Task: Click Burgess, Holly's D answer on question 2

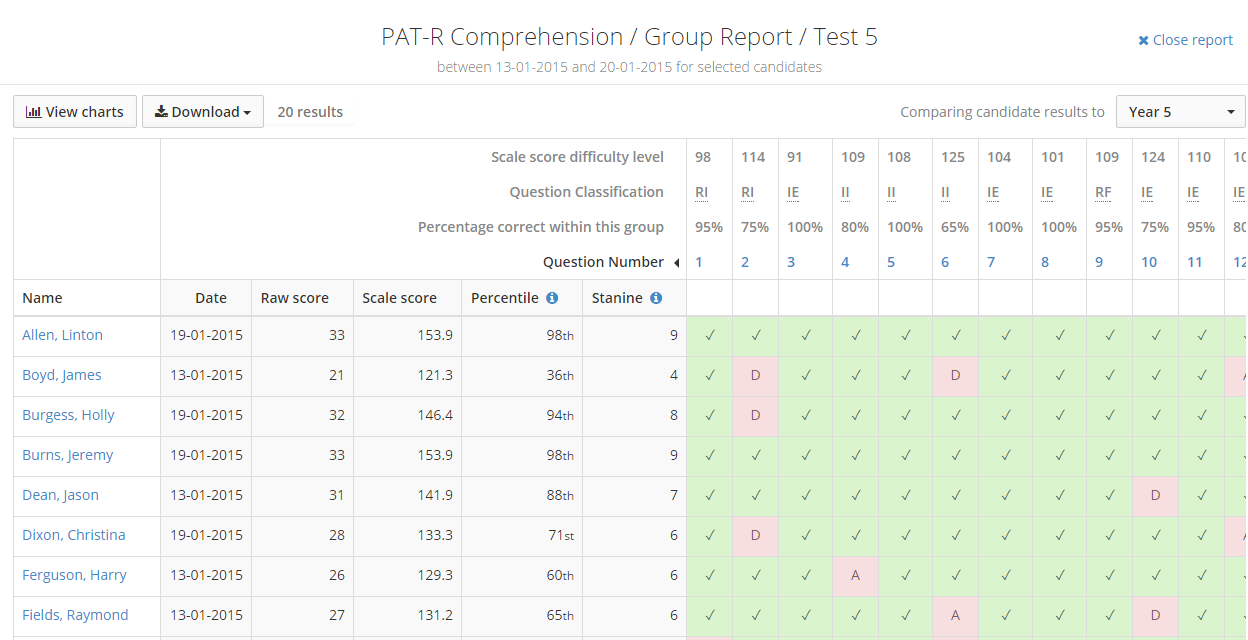Action: click(x=756, y=416)
